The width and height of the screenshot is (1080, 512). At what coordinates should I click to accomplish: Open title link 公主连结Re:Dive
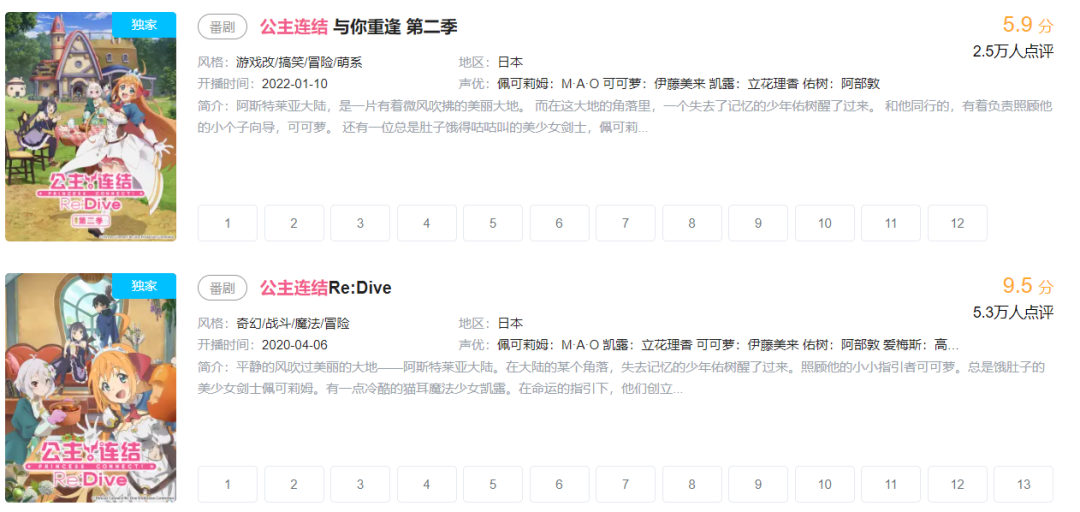(x=325, y=287)
